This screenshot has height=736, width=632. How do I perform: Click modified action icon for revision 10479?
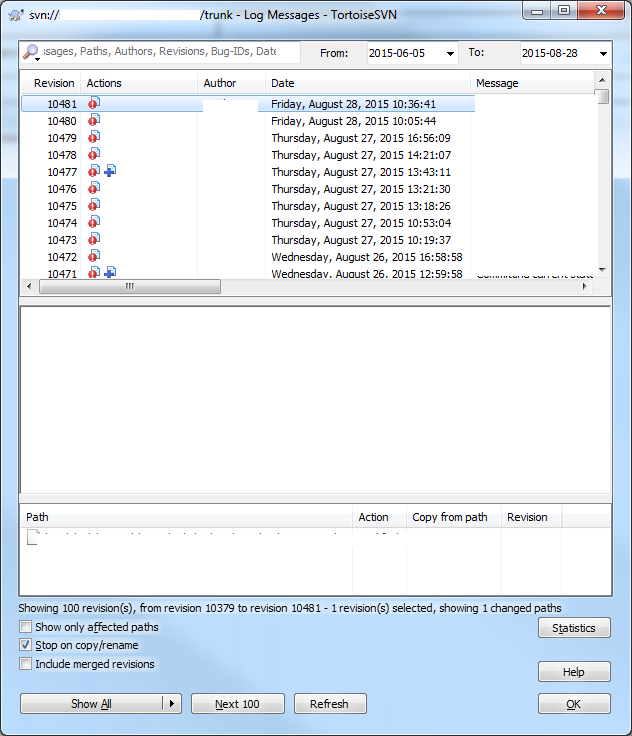94,137
